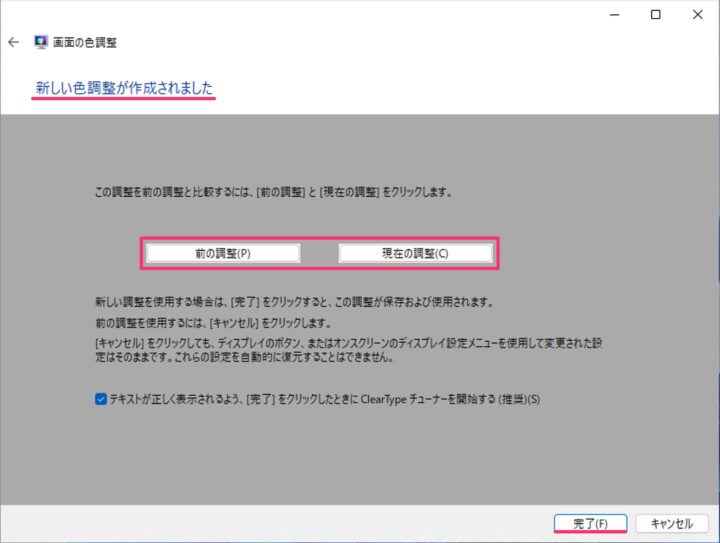The width and height of the screenshot is (720, 543).
Task: Click the paragraph about ディスプレイのボタン settings
Action: 349,350
